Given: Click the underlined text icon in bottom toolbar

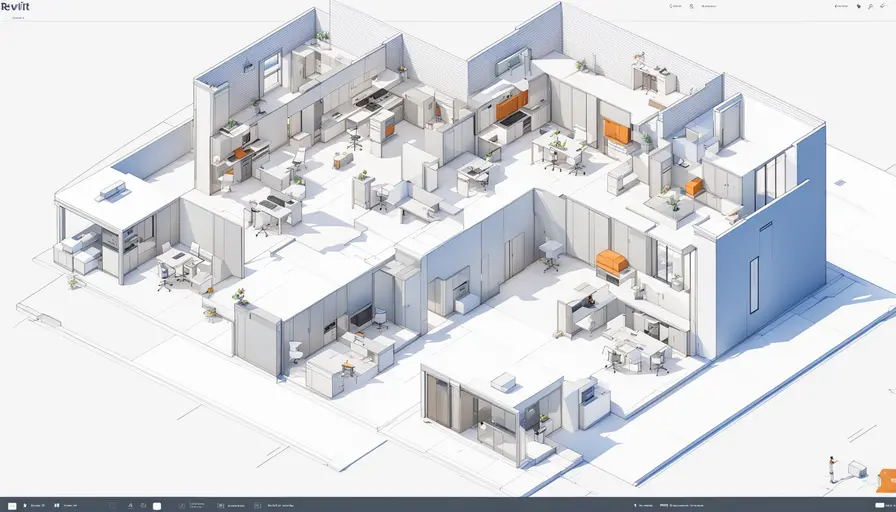Looking at the screenshot, I should [x=131, y=506].
